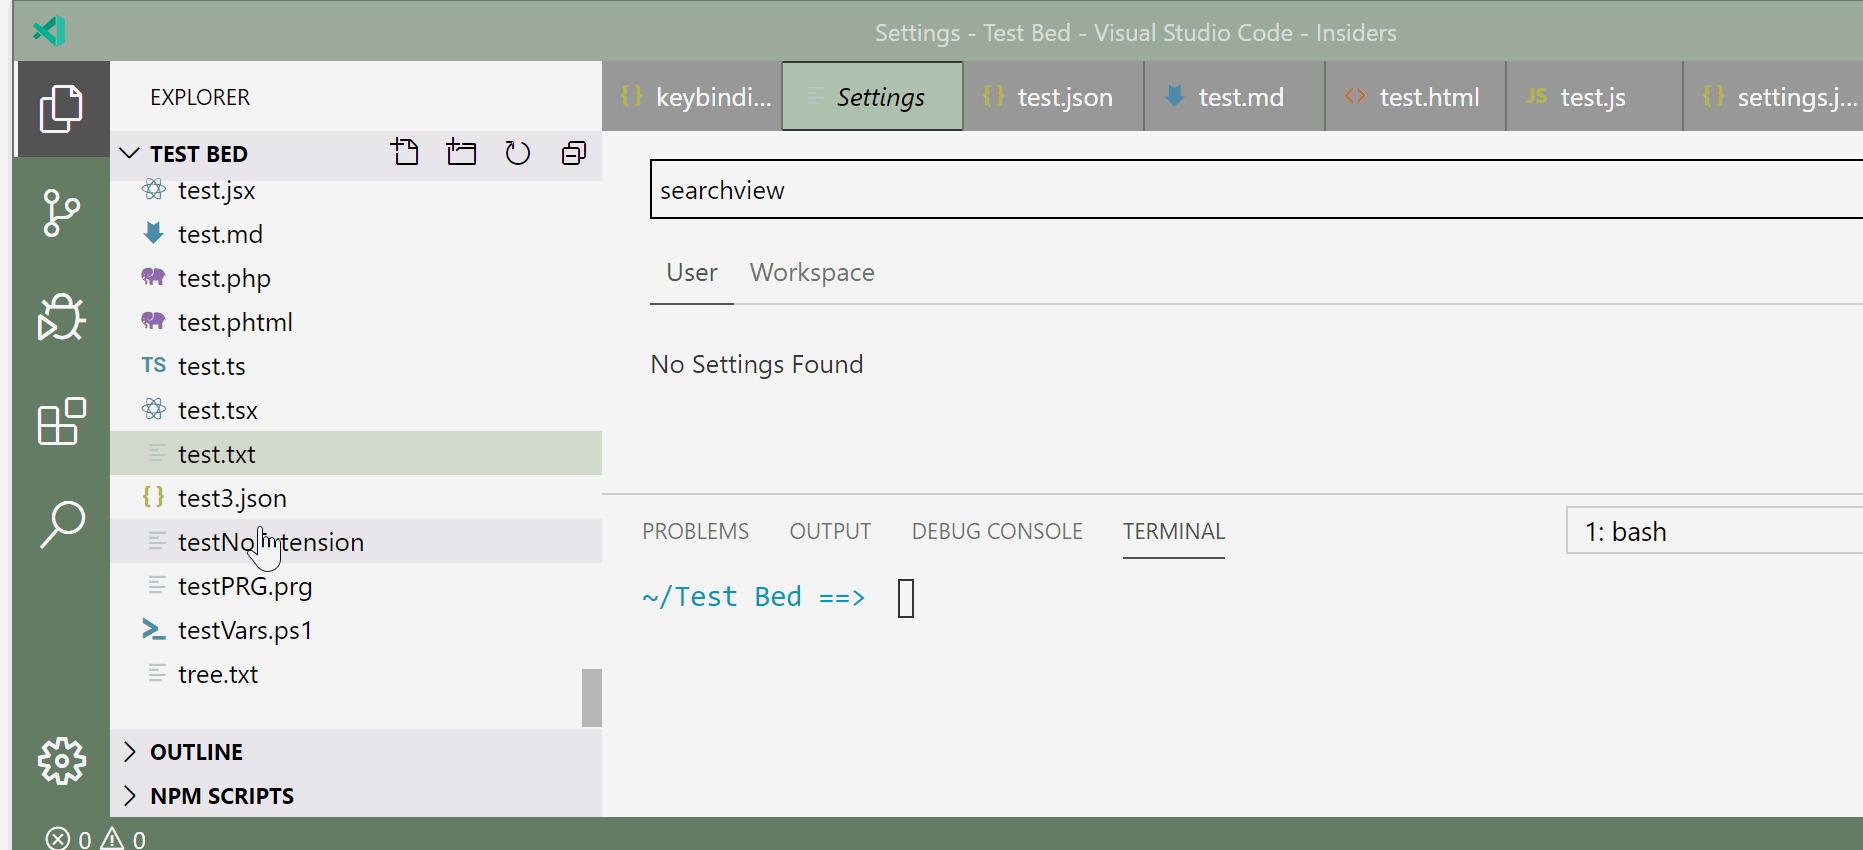Switch to the test.js editor tab
Image resolution: width=1863 pixels, height=850 pixels.
coord(1595,97)
